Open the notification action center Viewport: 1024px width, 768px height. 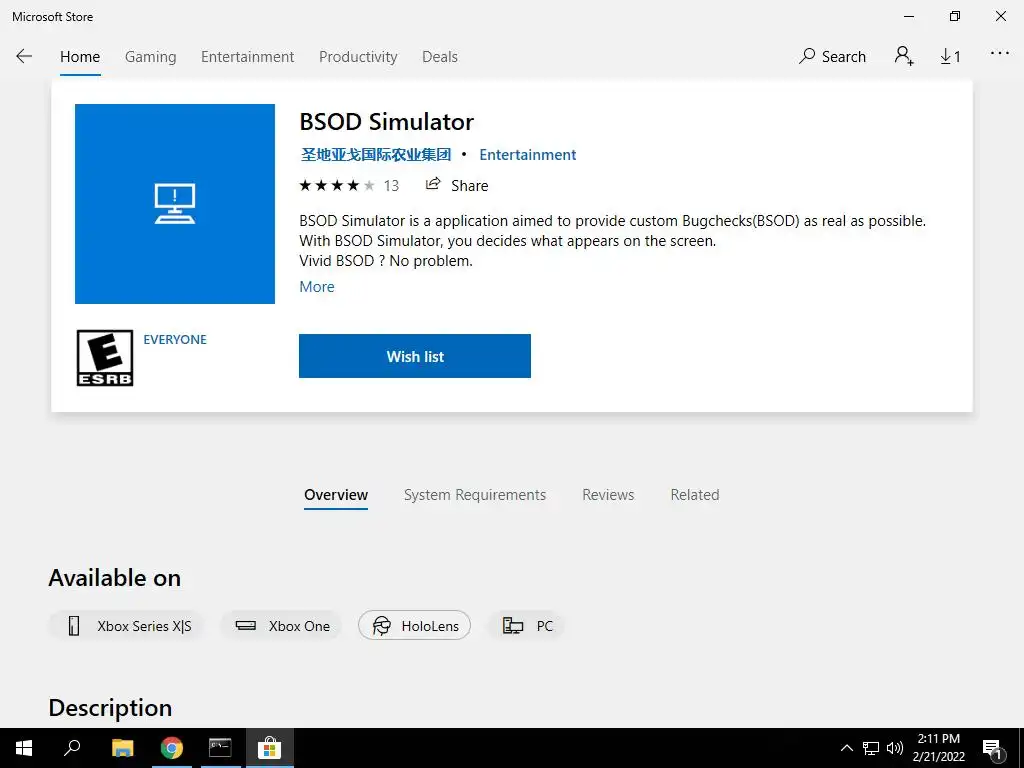pos(992,748)
